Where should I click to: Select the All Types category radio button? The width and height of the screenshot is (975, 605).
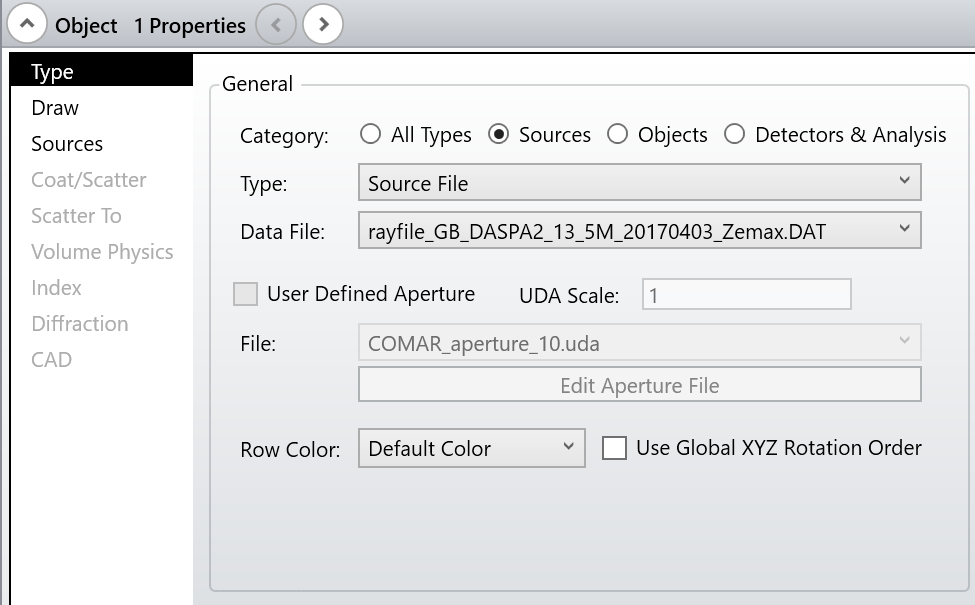371,134
